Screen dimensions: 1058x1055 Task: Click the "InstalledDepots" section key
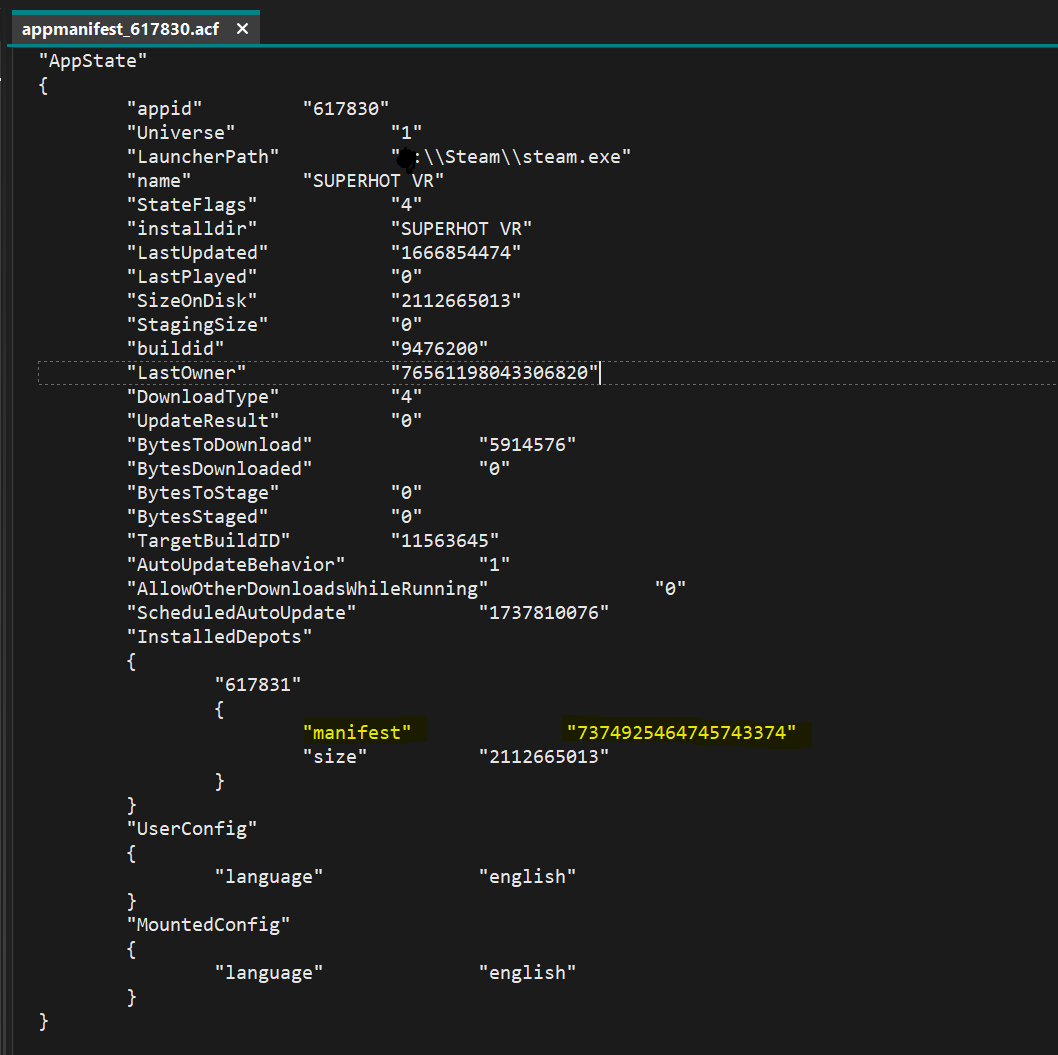[219, 637]
